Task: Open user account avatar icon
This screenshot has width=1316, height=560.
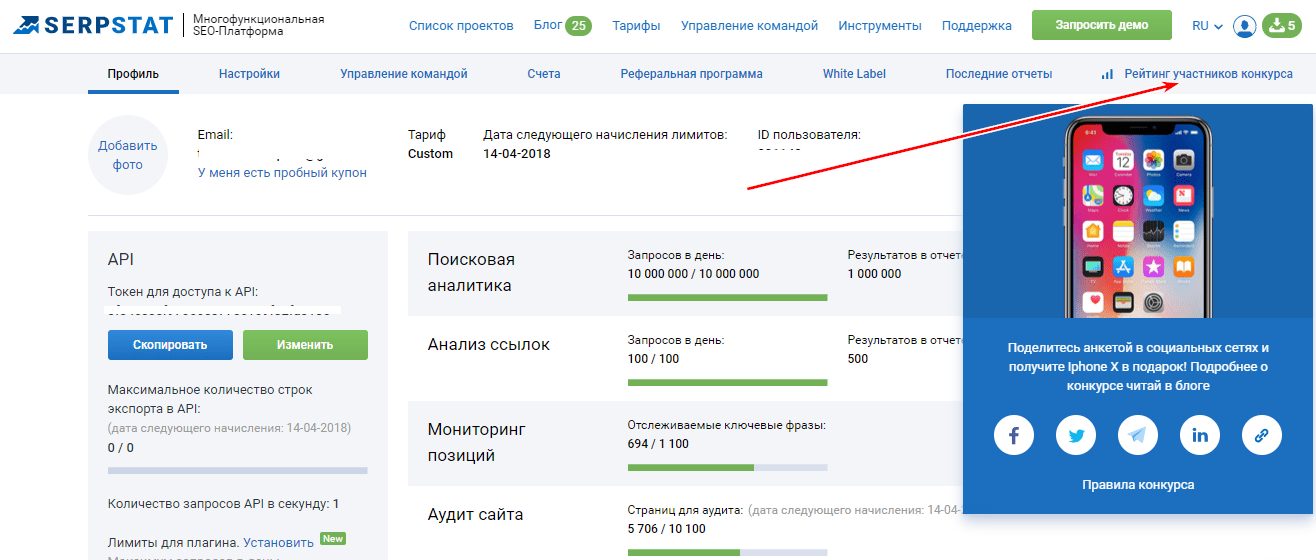Action: (1244, 26)
